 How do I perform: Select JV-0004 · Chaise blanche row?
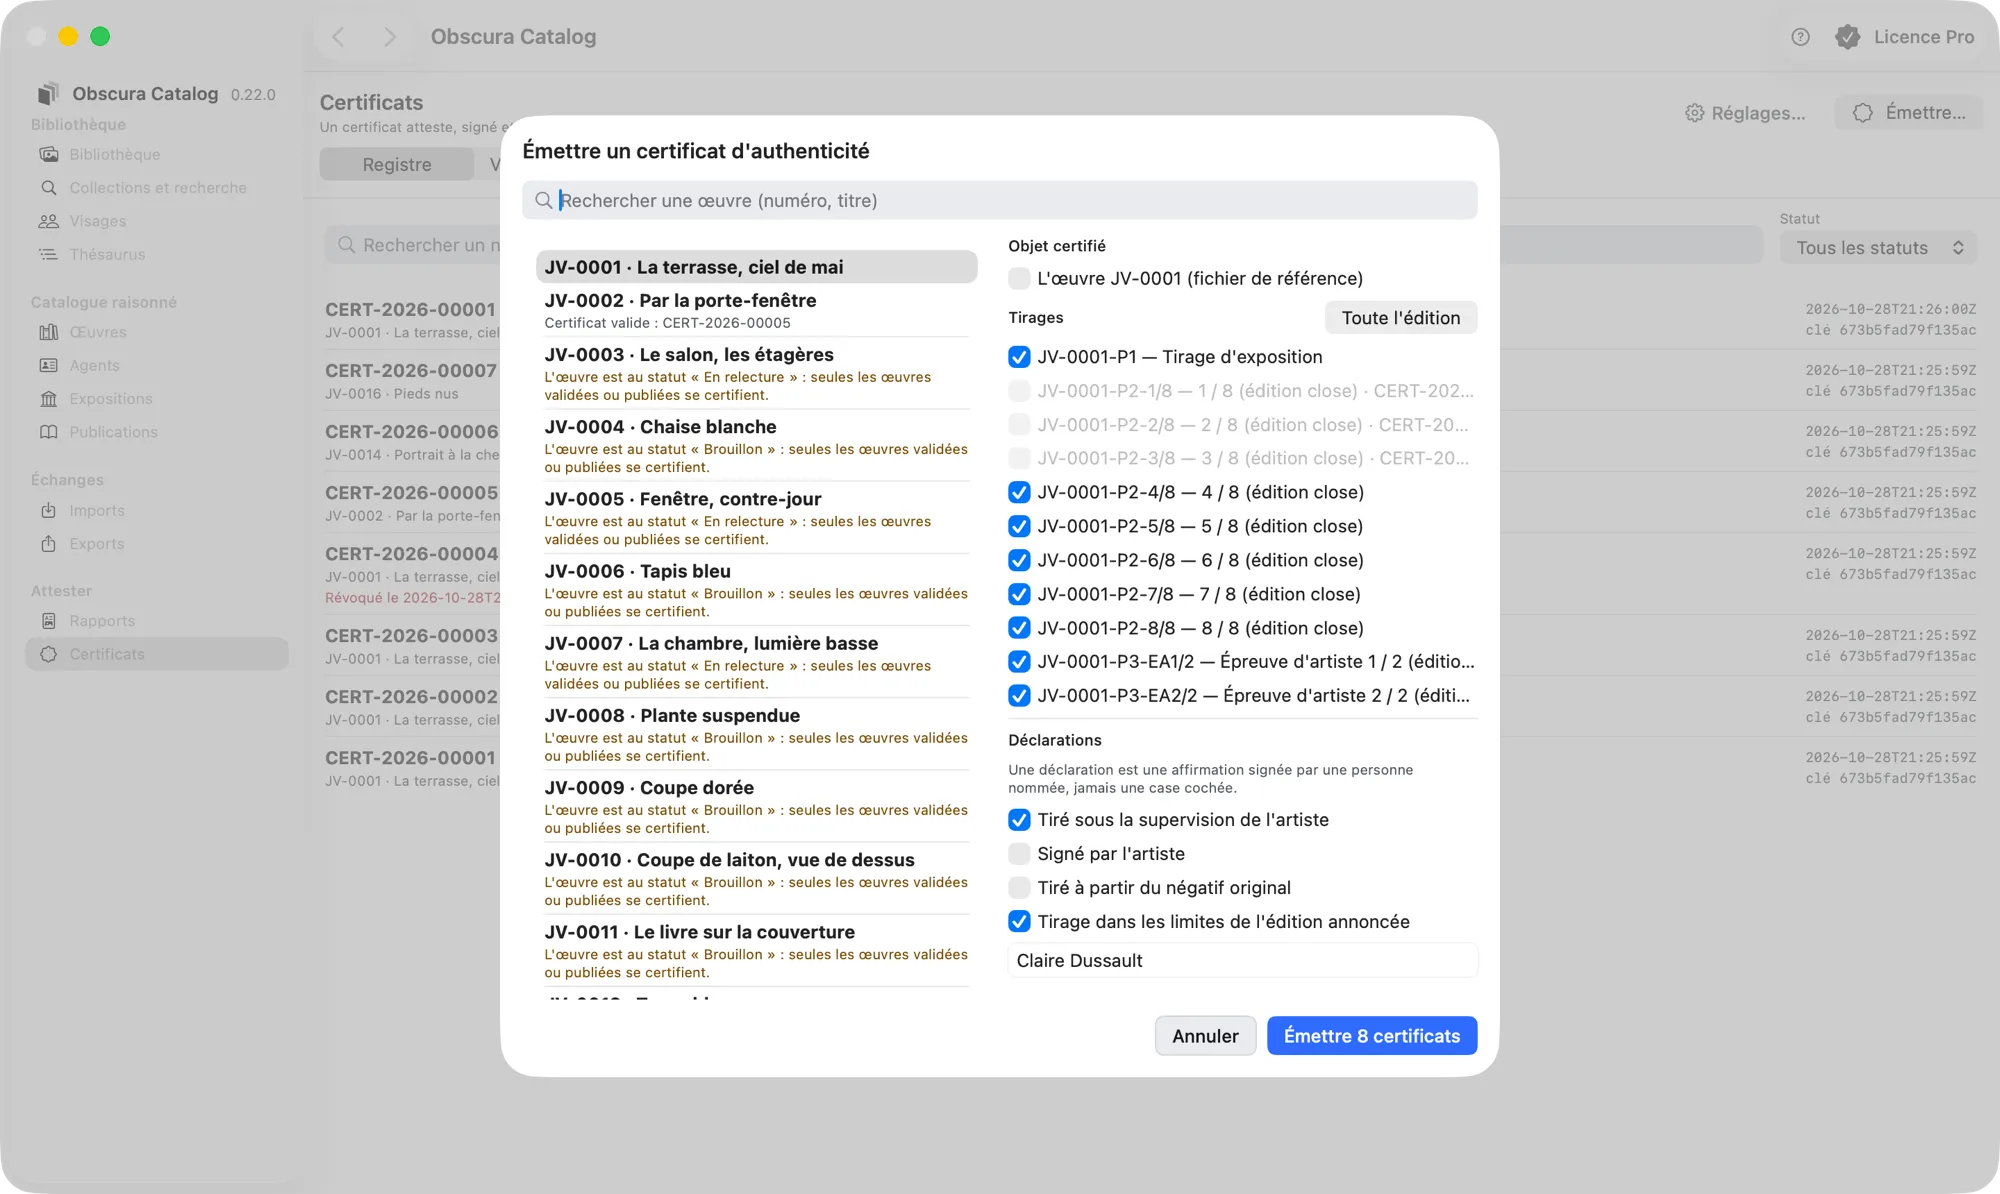(756, 446)
